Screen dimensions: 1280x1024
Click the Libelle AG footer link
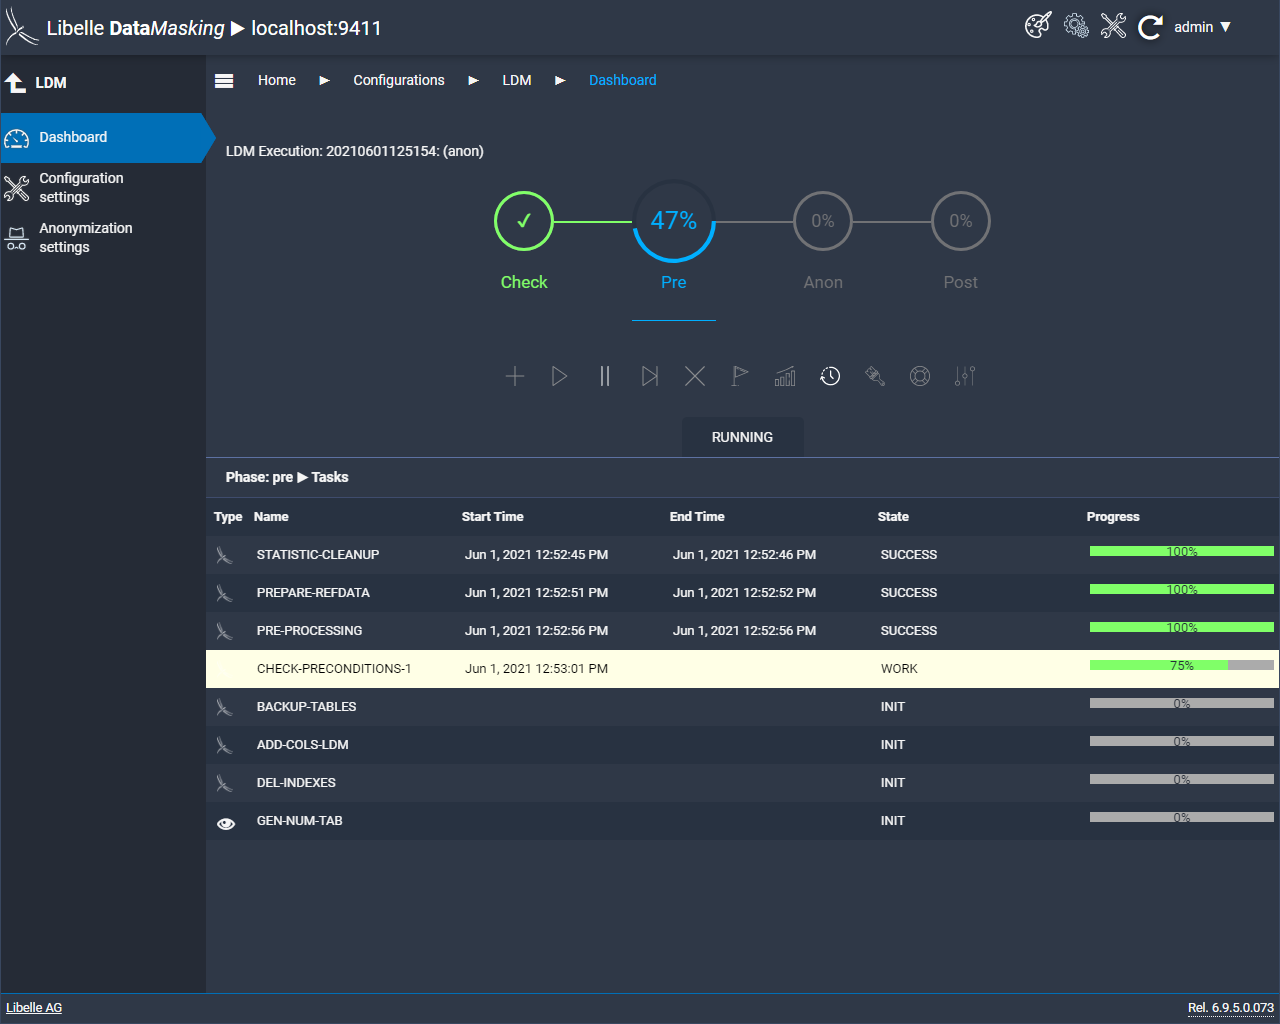[x=34, y=1007]
